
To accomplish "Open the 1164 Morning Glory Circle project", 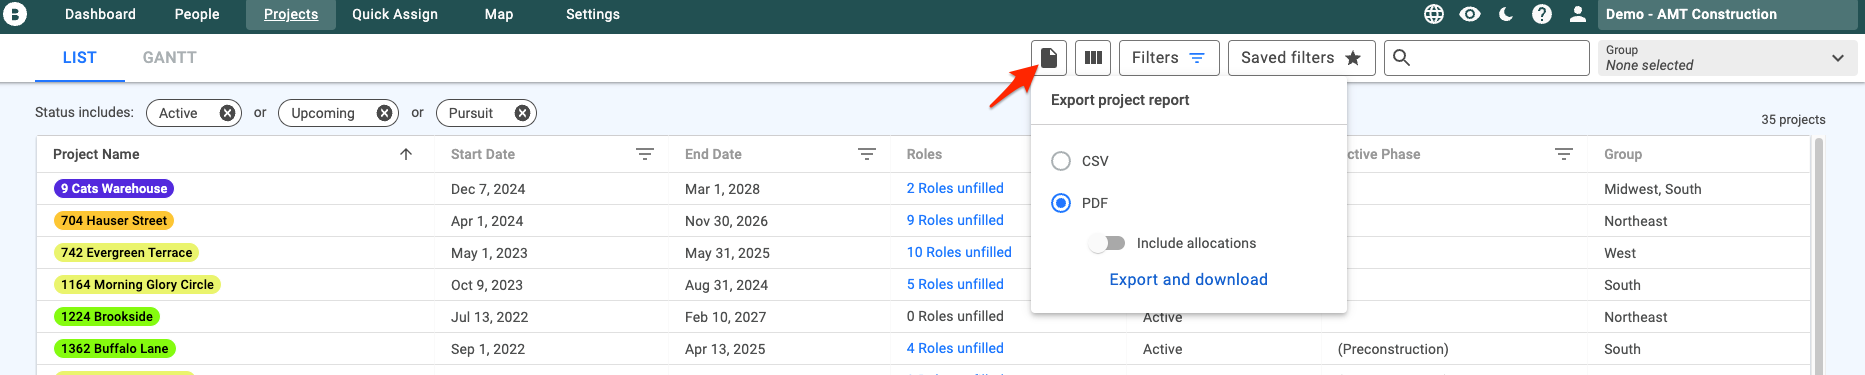I will point(137,285).
